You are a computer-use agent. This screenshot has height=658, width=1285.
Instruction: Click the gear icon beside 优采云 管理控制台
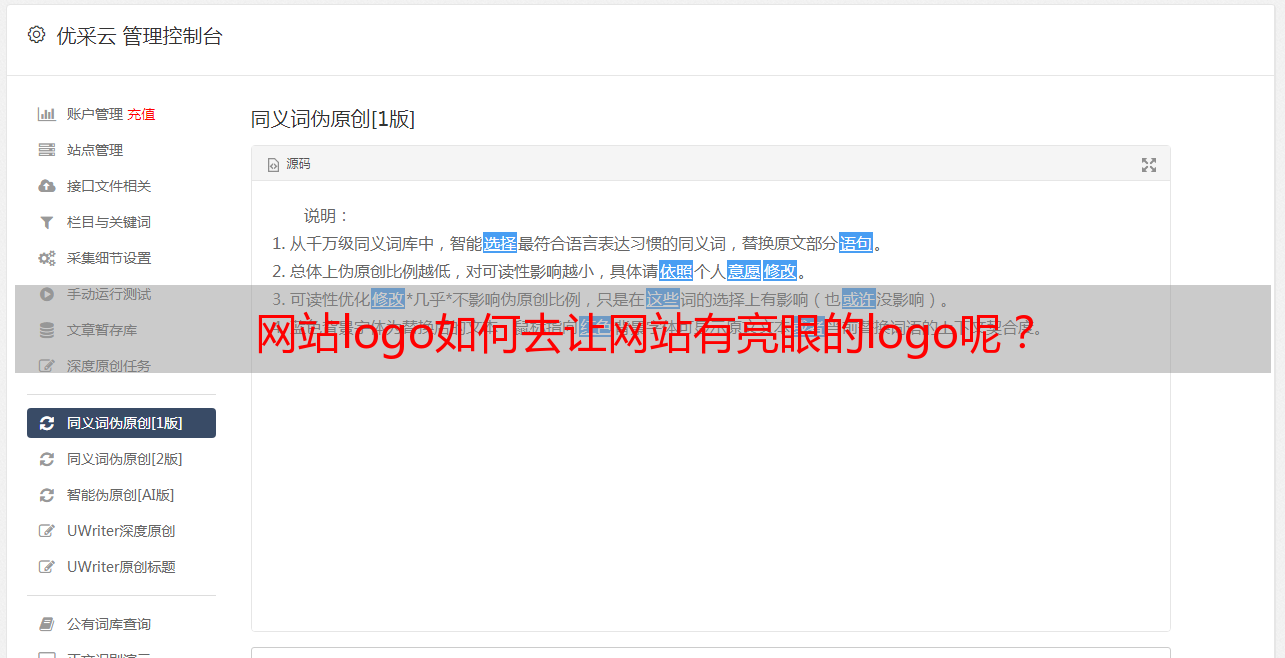click(x=37, y=35)
